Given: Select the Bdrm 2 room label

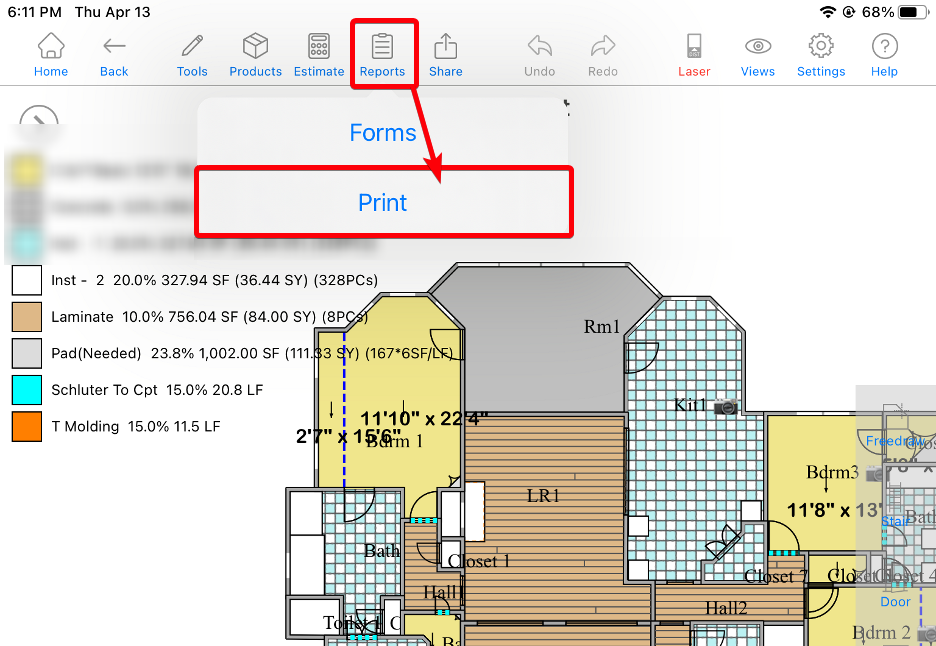Looking at the screenshot, I should pyautogui.click(x=881, y=632).
